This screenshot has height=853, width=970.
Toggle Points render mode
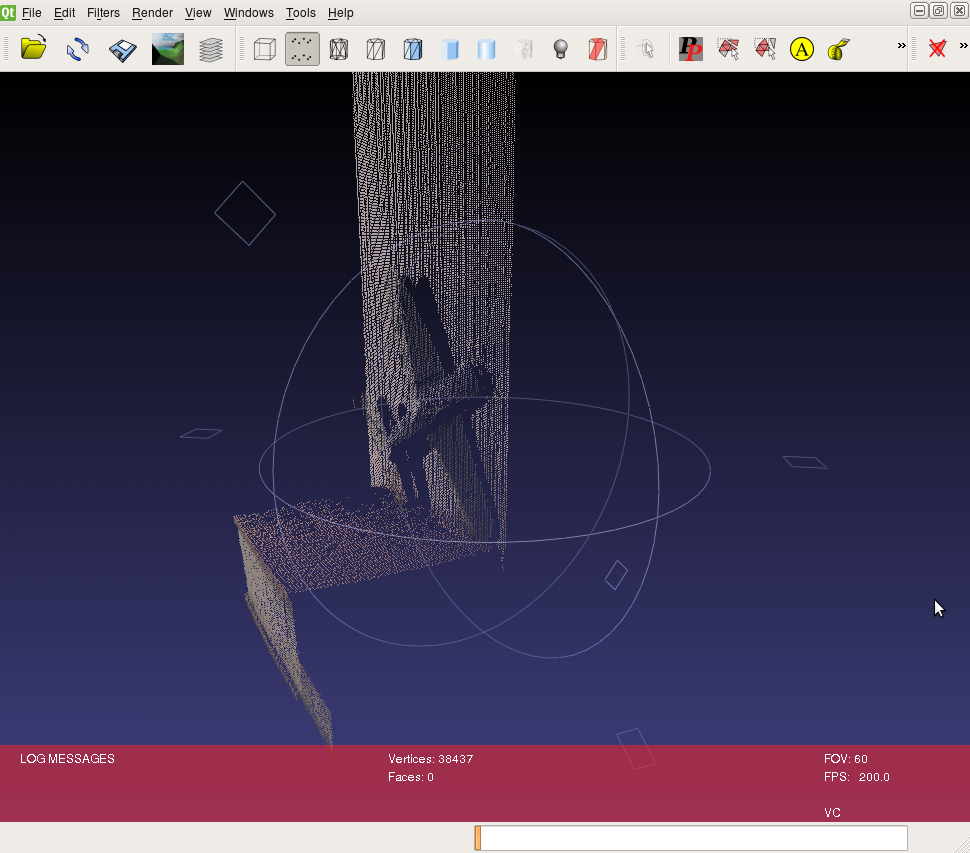[302, 49]
